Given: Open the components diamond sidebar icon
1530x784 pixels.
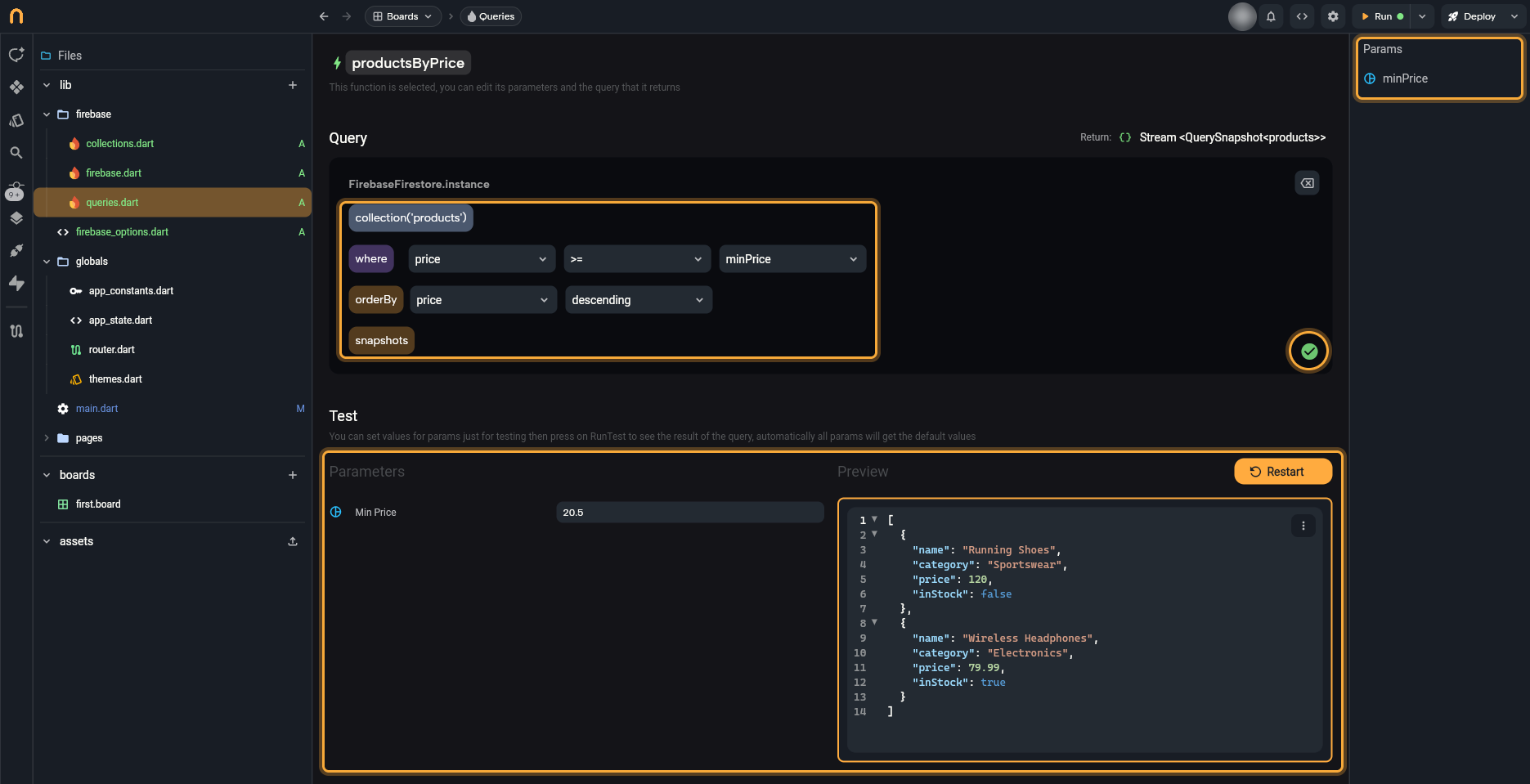Looking at the screenshot, I should click(x=16, y=87).
